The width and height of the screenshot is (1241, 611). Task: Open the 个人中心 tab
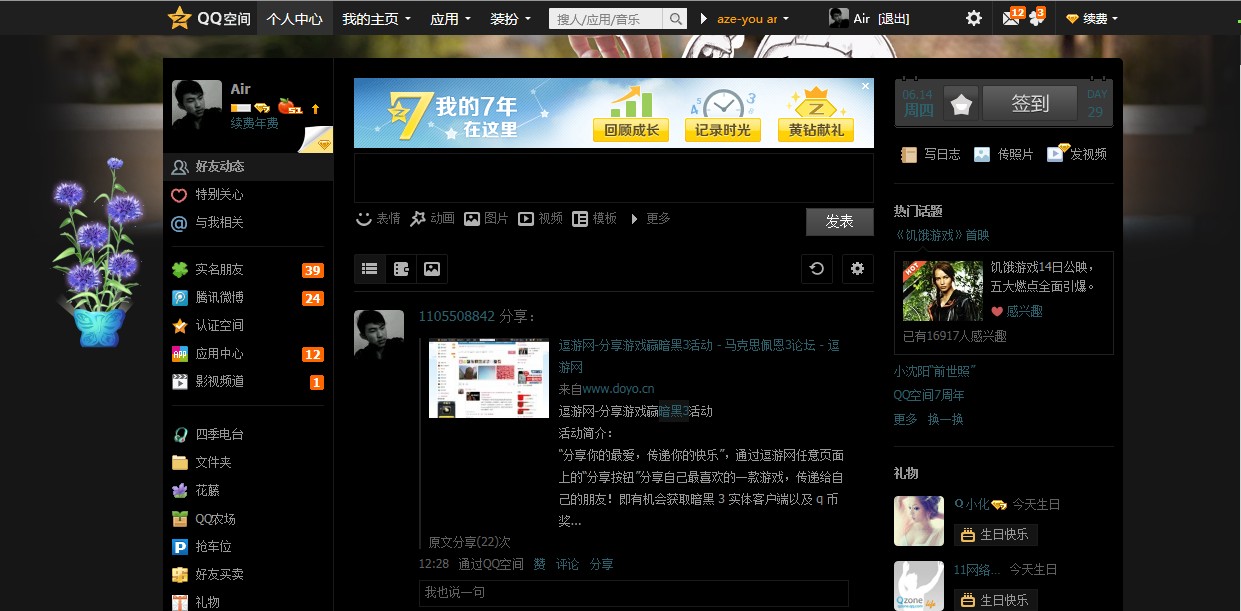(294, 18)
